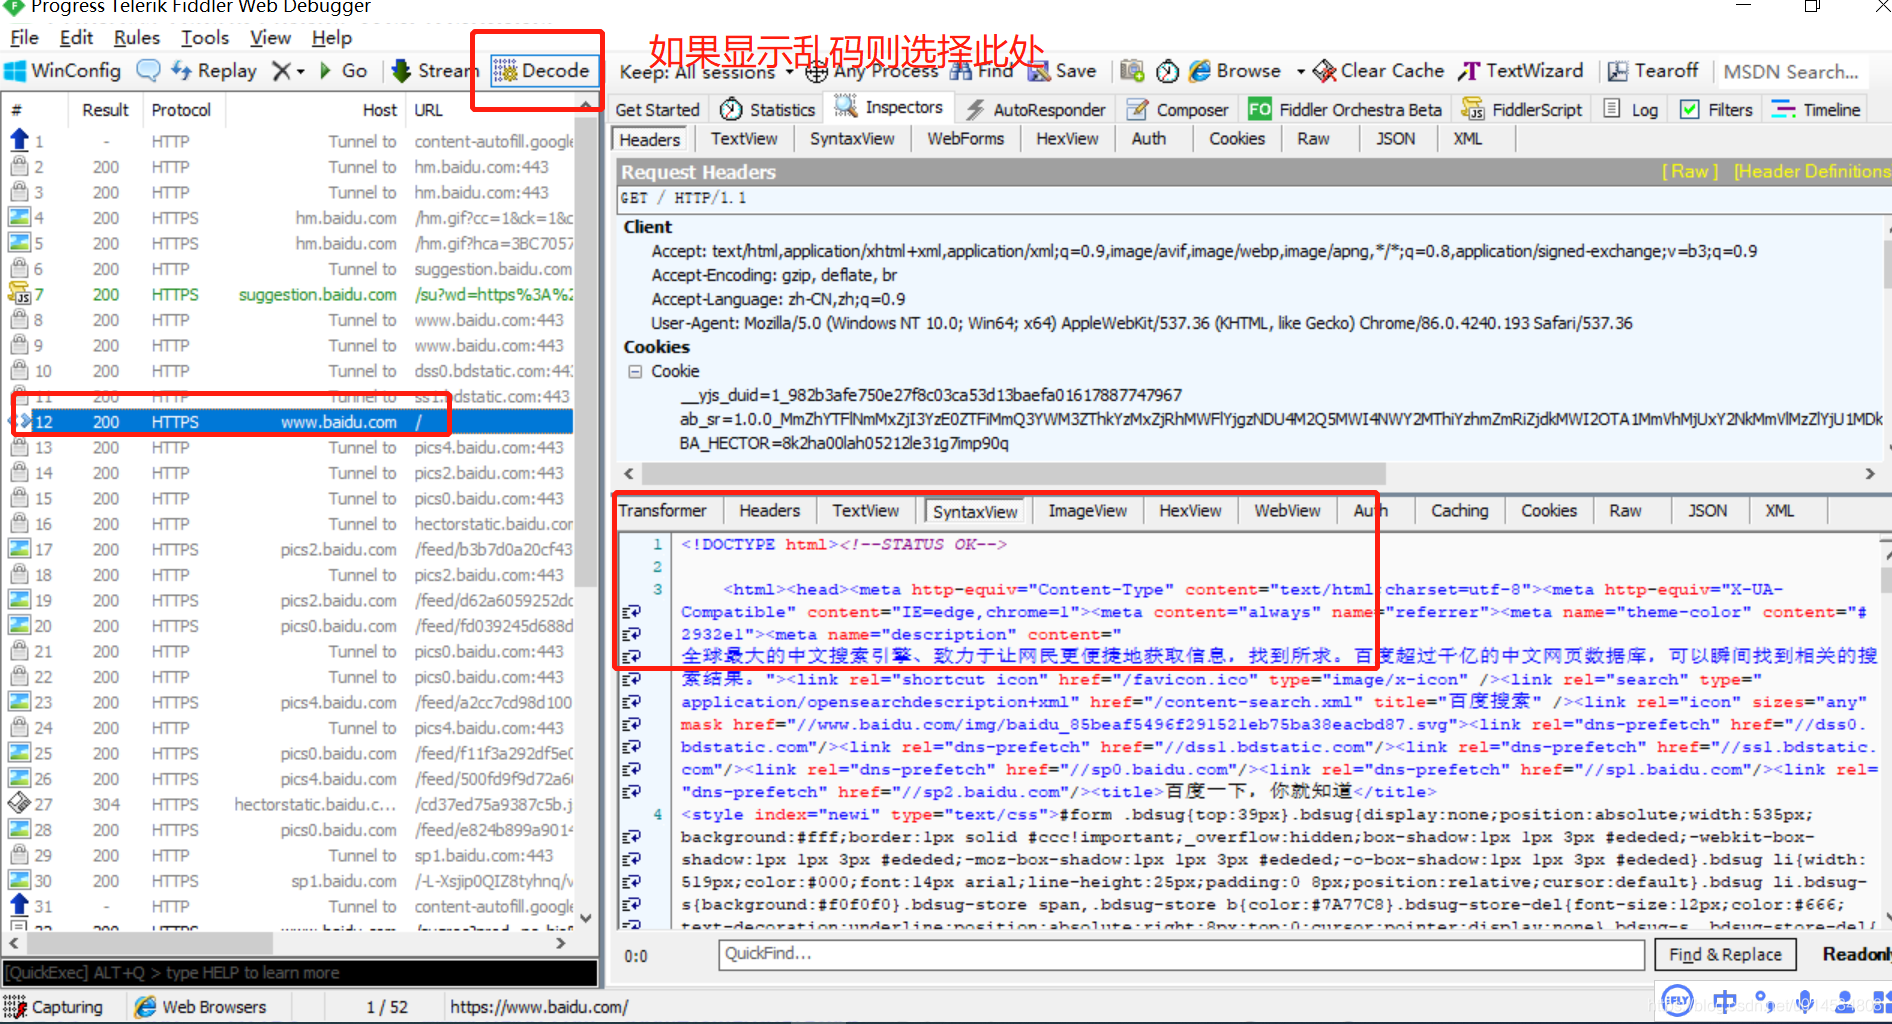The image size is (1892, 1024).
Task: Click the Browse button
Action: tap(1235, 71)
